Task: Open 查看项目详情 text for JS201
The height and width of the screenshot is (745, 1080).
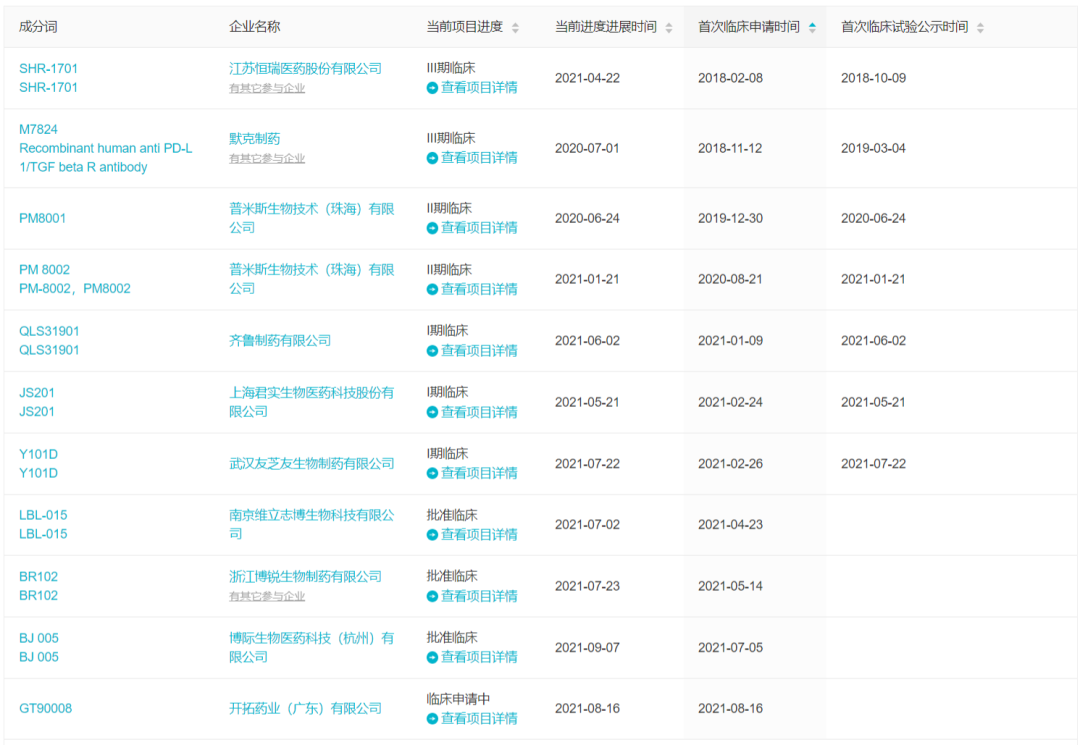Action: 479,412
